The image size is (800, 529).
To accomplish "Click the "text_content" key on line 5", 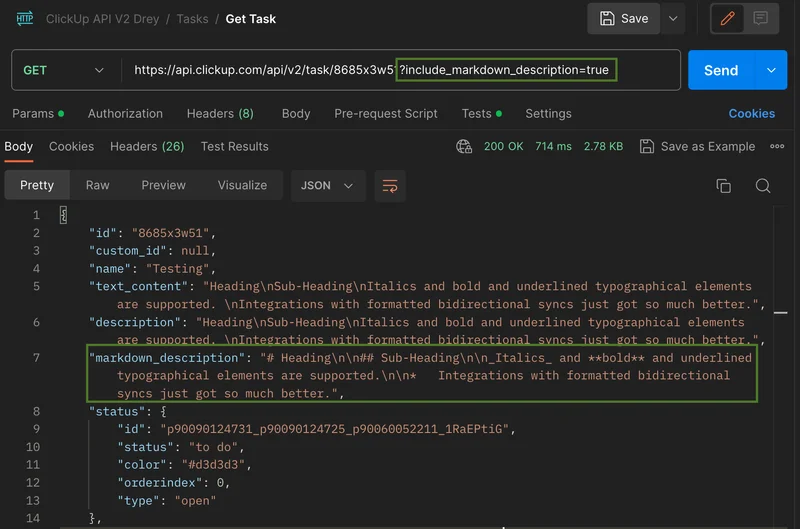I will (138, 287).
